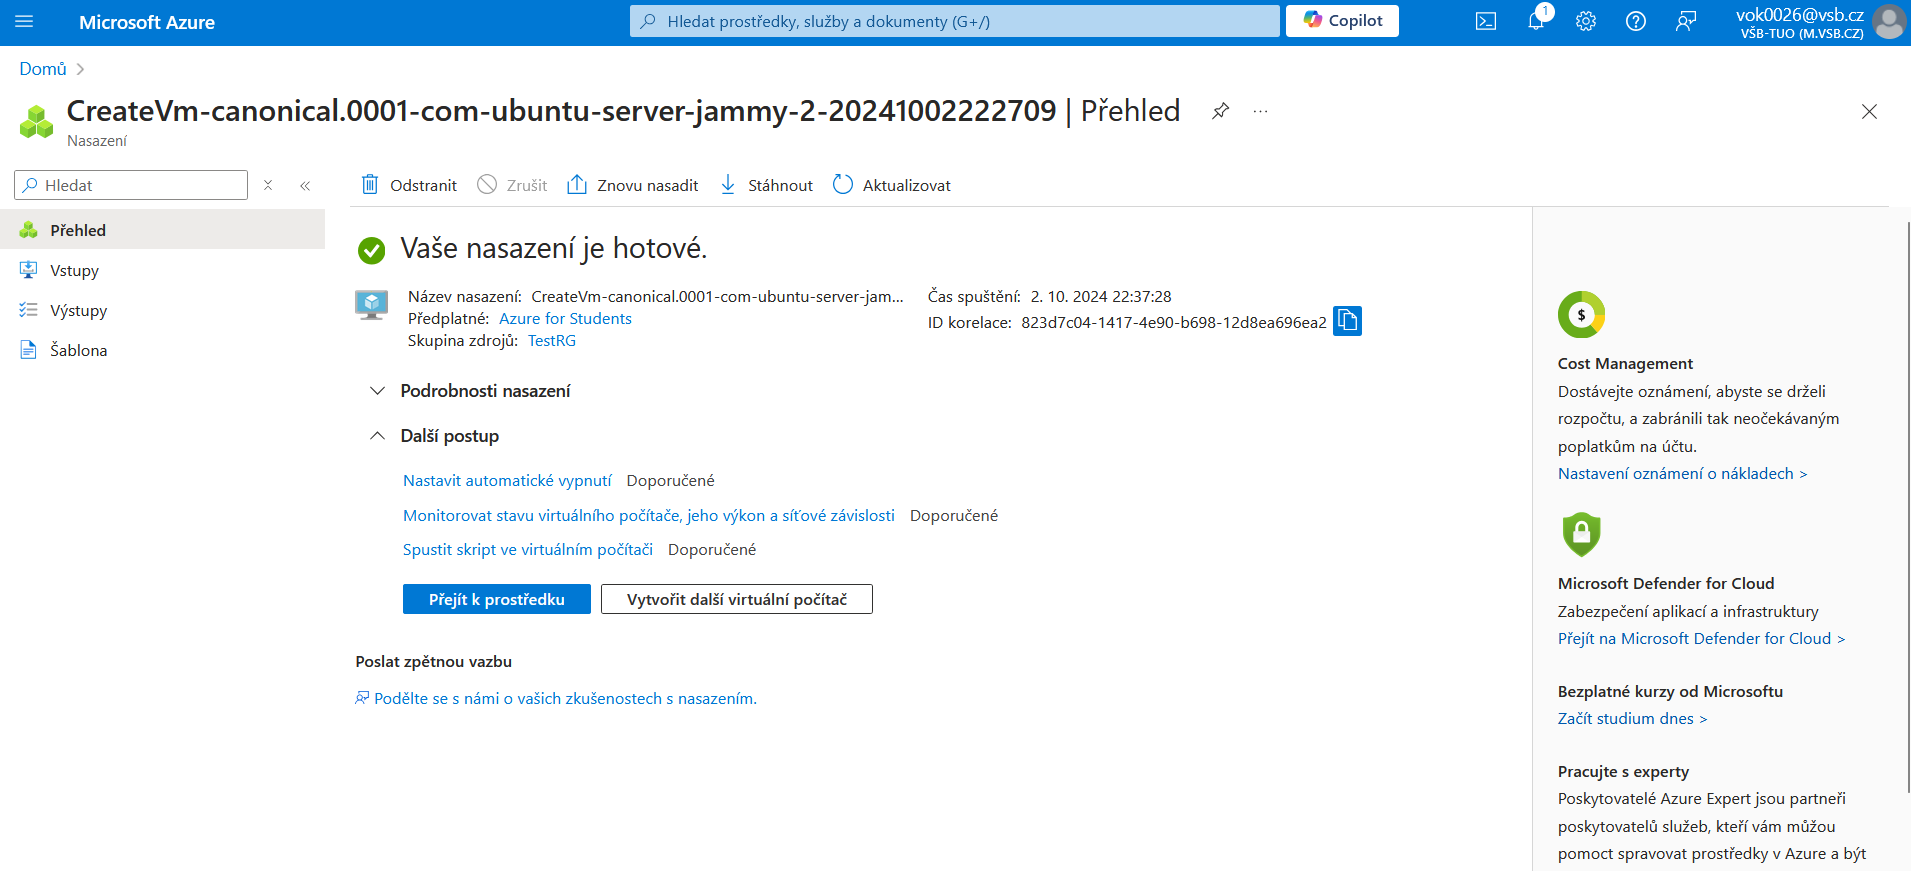Click Zrušit toolbar command

(512, 185)
